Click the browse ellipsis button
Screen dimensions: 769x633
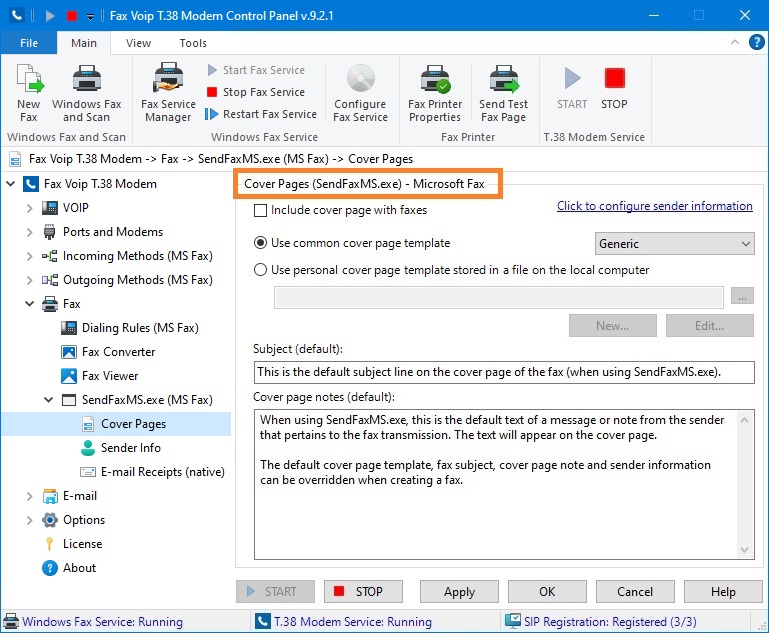(x=742, y=297)
